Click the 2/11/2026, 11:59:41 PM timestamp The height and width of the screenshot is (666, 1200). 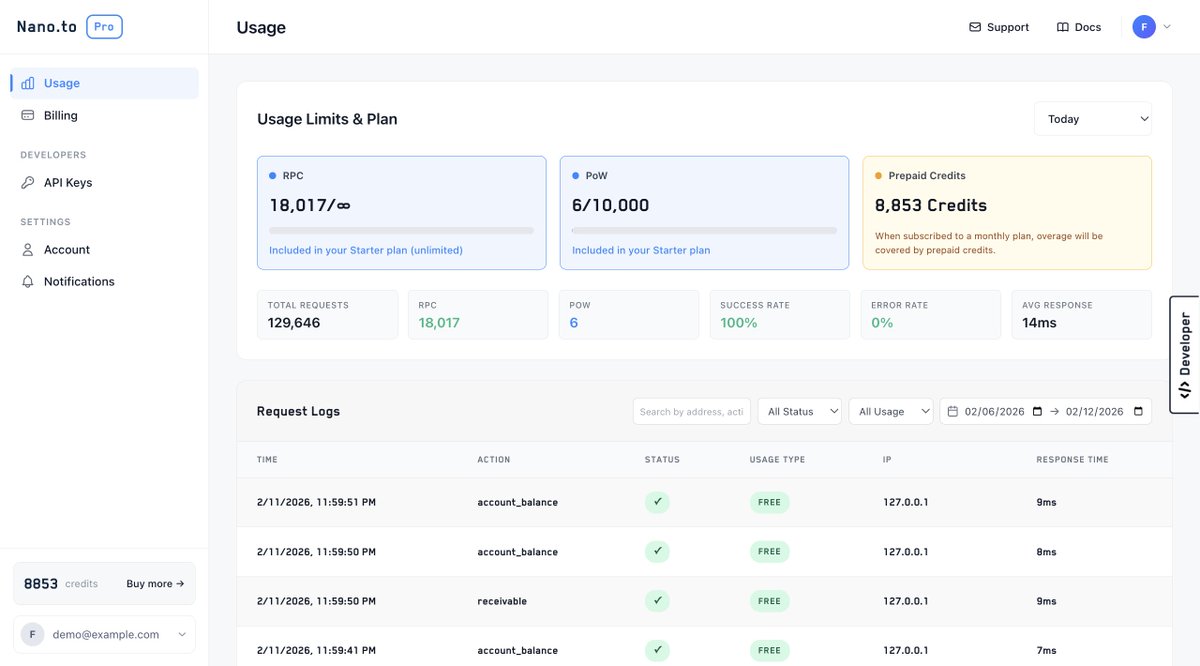point(316,650)
